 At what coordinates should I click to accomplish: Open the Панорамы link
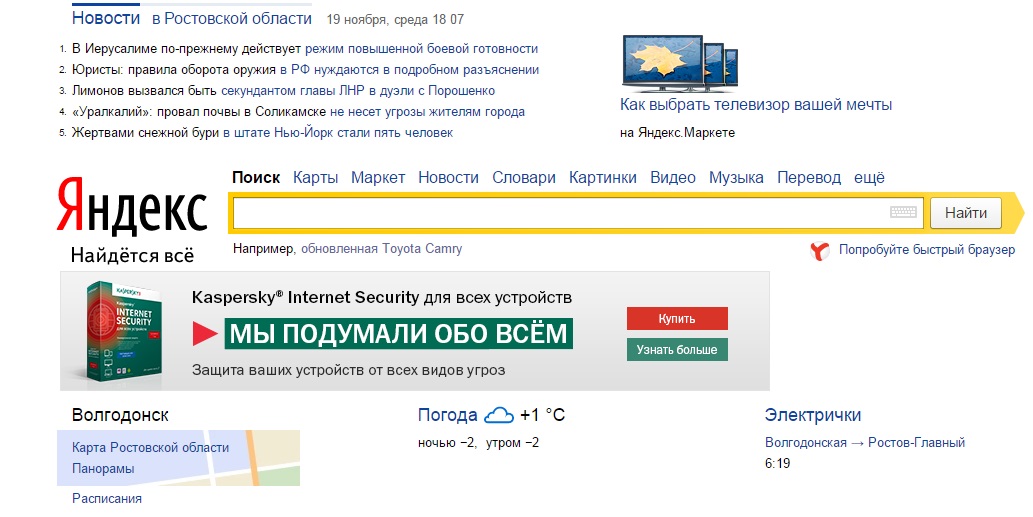tap(103, 468)
